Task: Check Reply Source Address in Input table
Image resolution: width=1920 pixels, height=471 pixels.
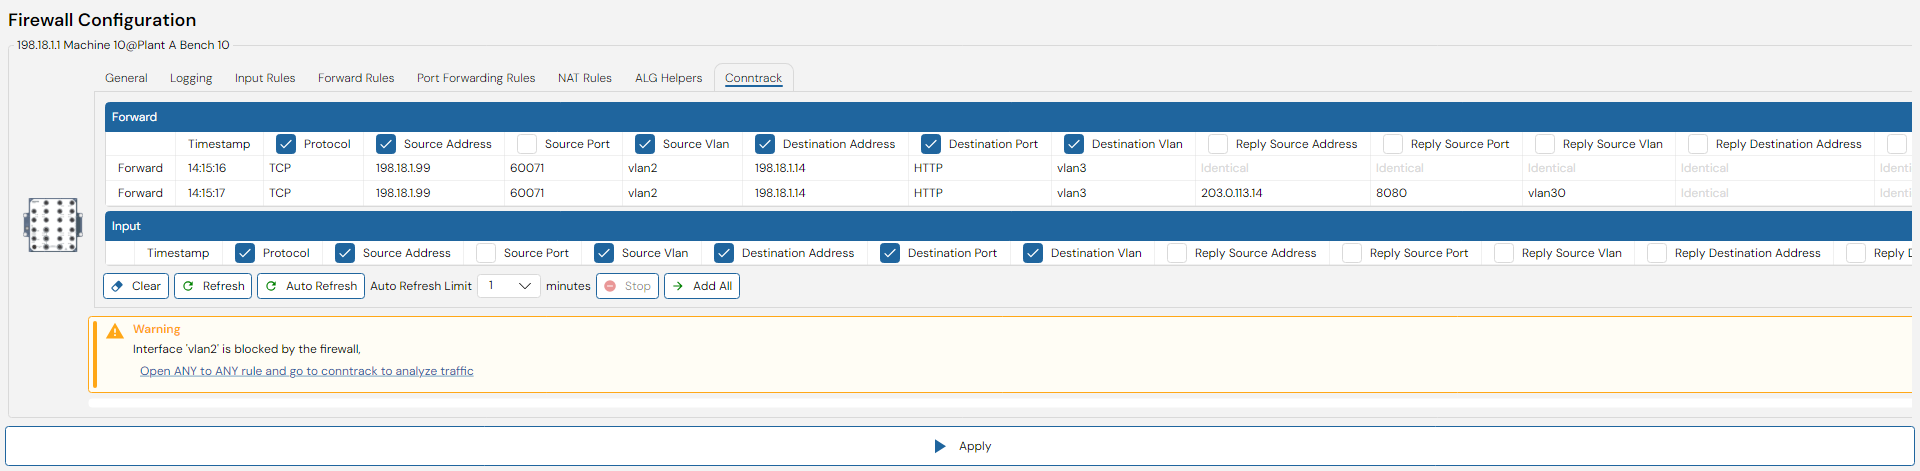Action: tap(1177, 253)
